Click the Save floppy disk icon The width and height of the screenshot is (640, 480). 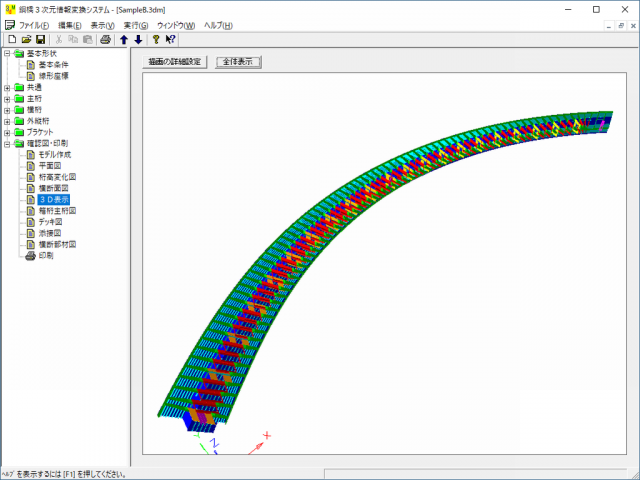41,39
